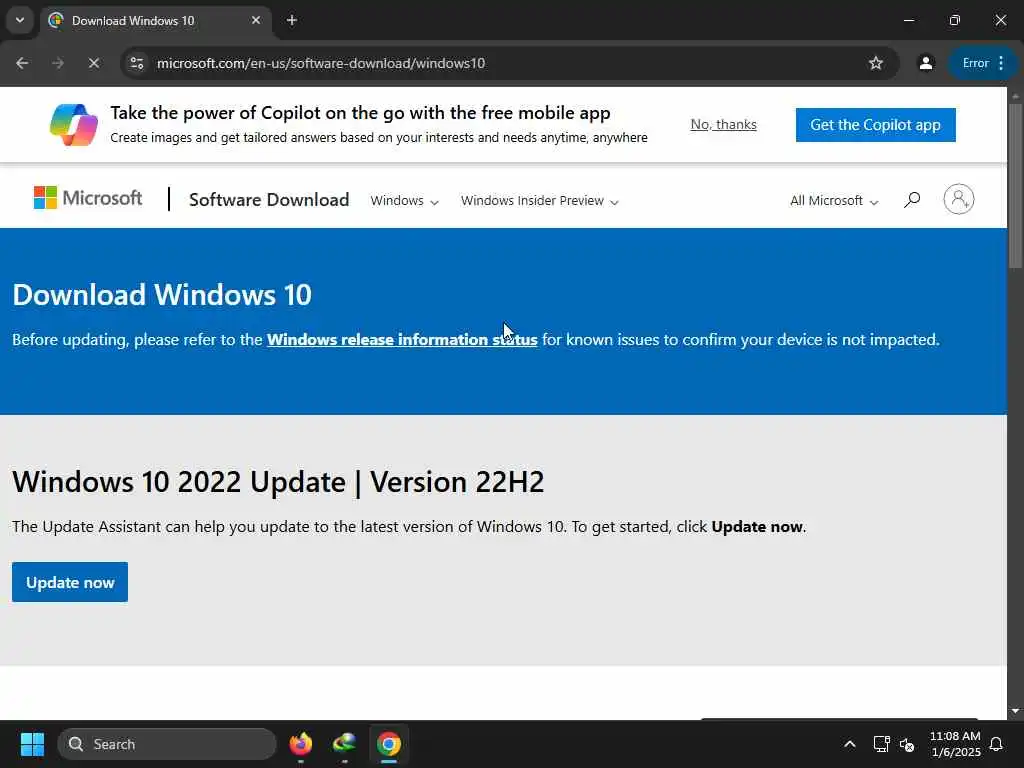The height and width of the screenshot is (768, 1024).
Task: Click the Error update button
Action: (975, 63)
